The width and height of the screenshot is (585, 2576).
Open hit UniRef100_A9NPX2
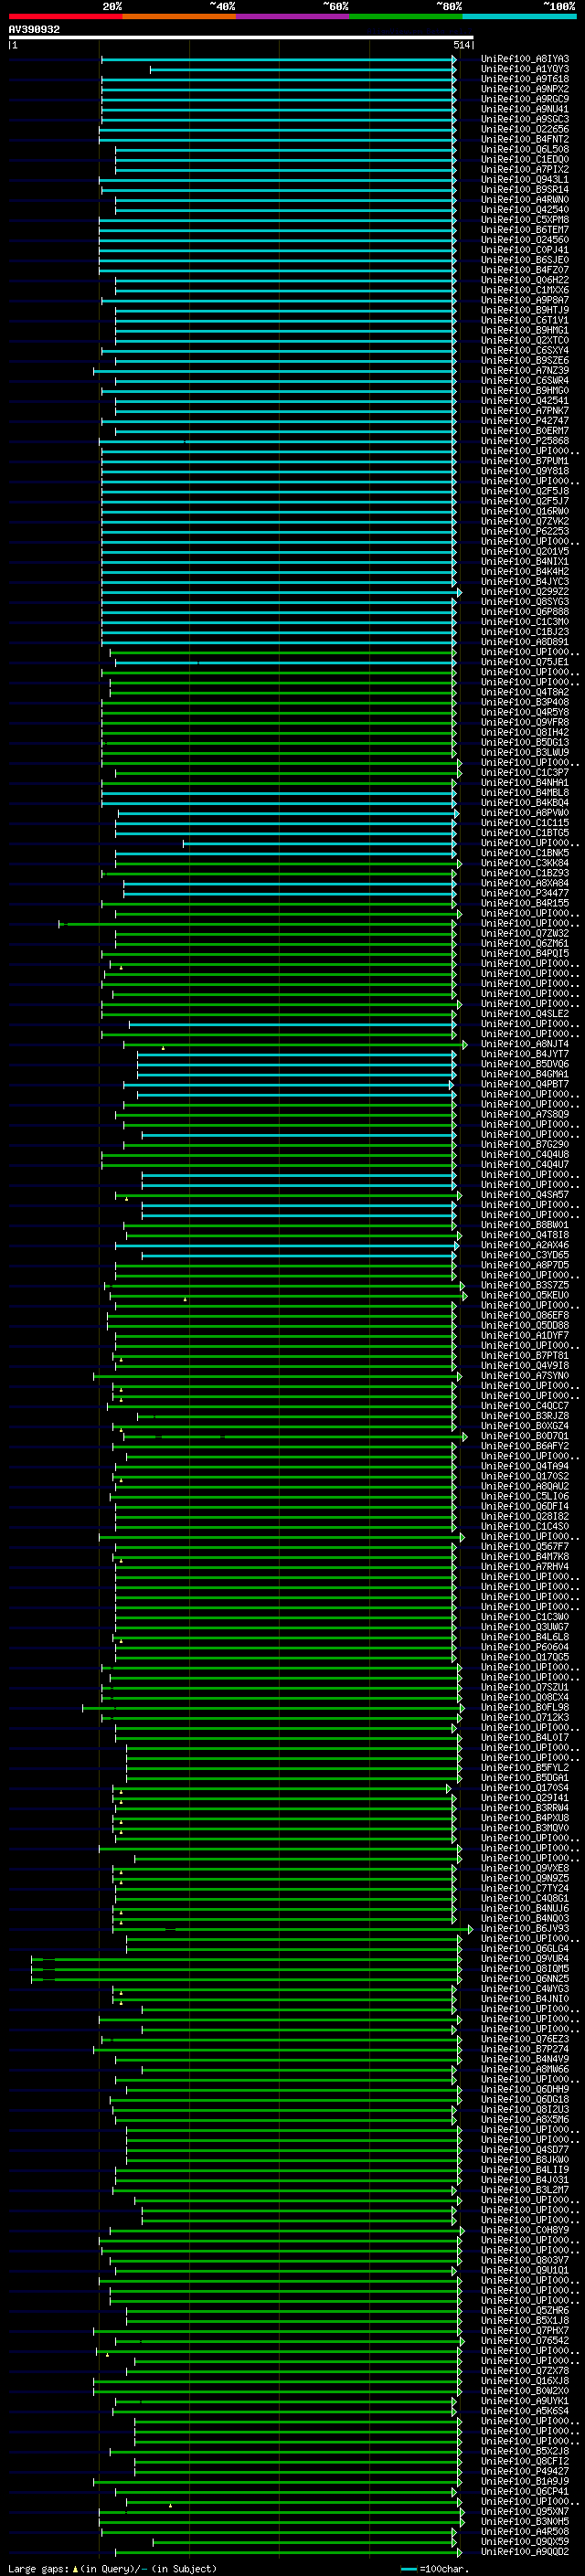pyautogui.click(x=525, y=89)
